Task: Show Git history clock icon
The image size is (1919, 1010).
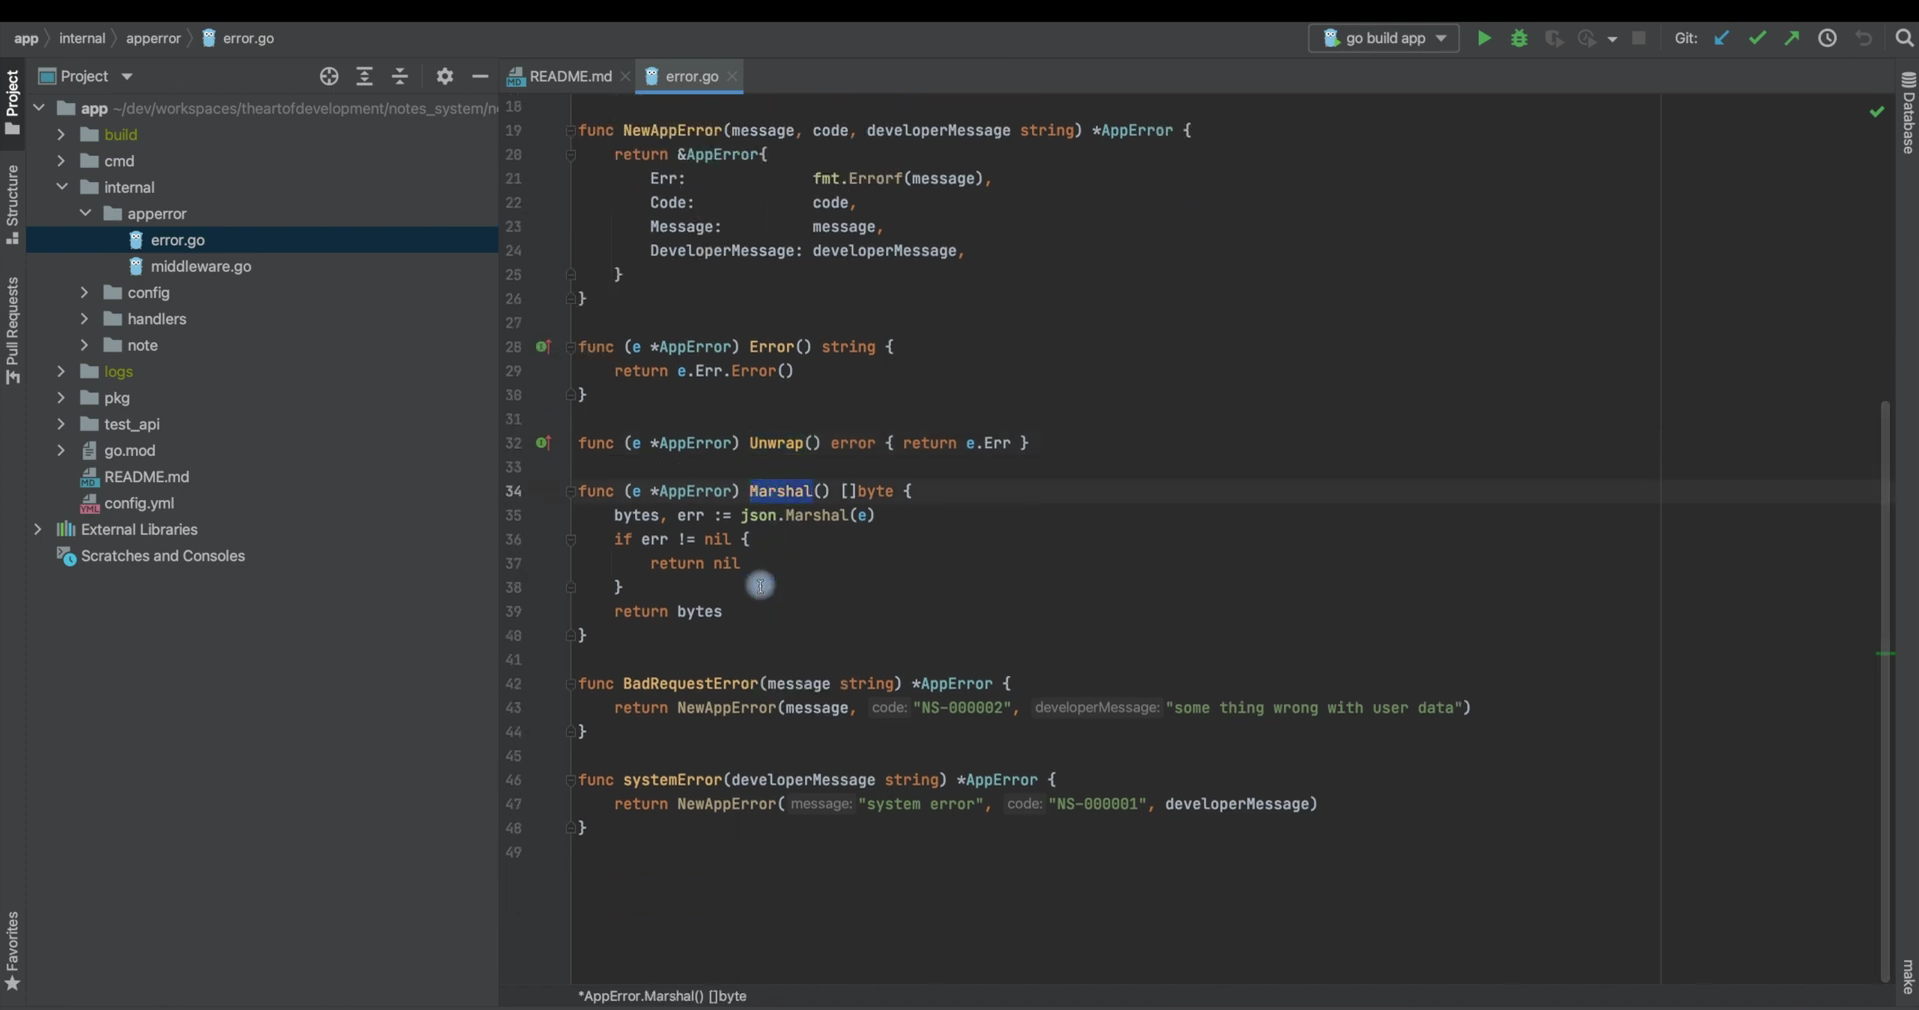Action: point(1827,38)
